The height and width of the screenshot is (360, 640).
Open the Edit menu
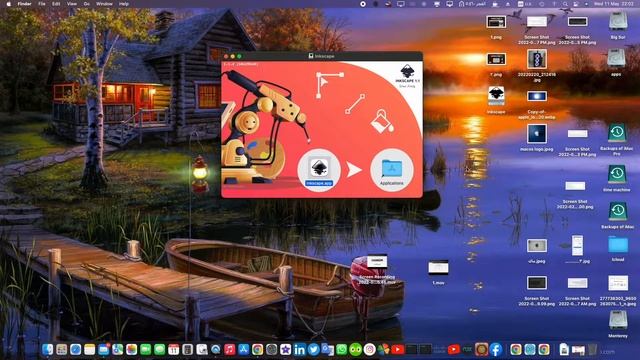pyautogui.click(x=56, y=4)
